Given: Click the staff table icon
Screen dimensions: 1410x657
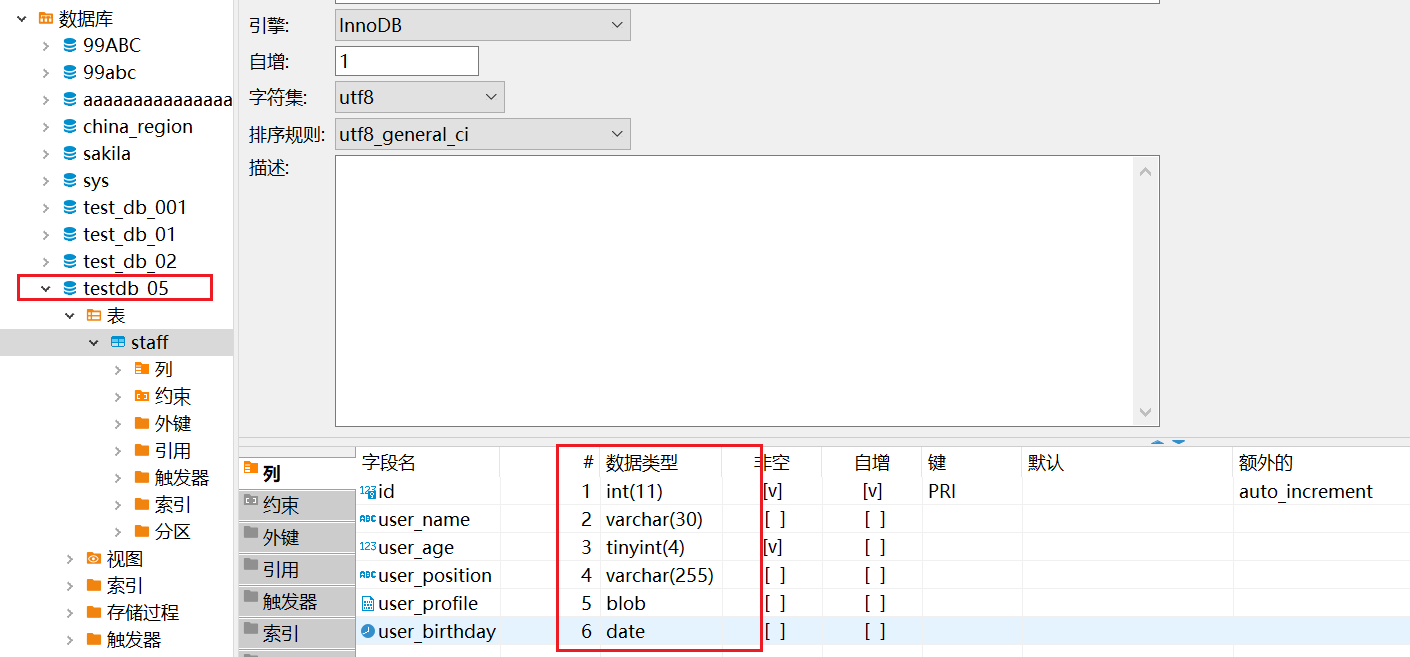Looking at the screenshot, I should tap(118, 342).
